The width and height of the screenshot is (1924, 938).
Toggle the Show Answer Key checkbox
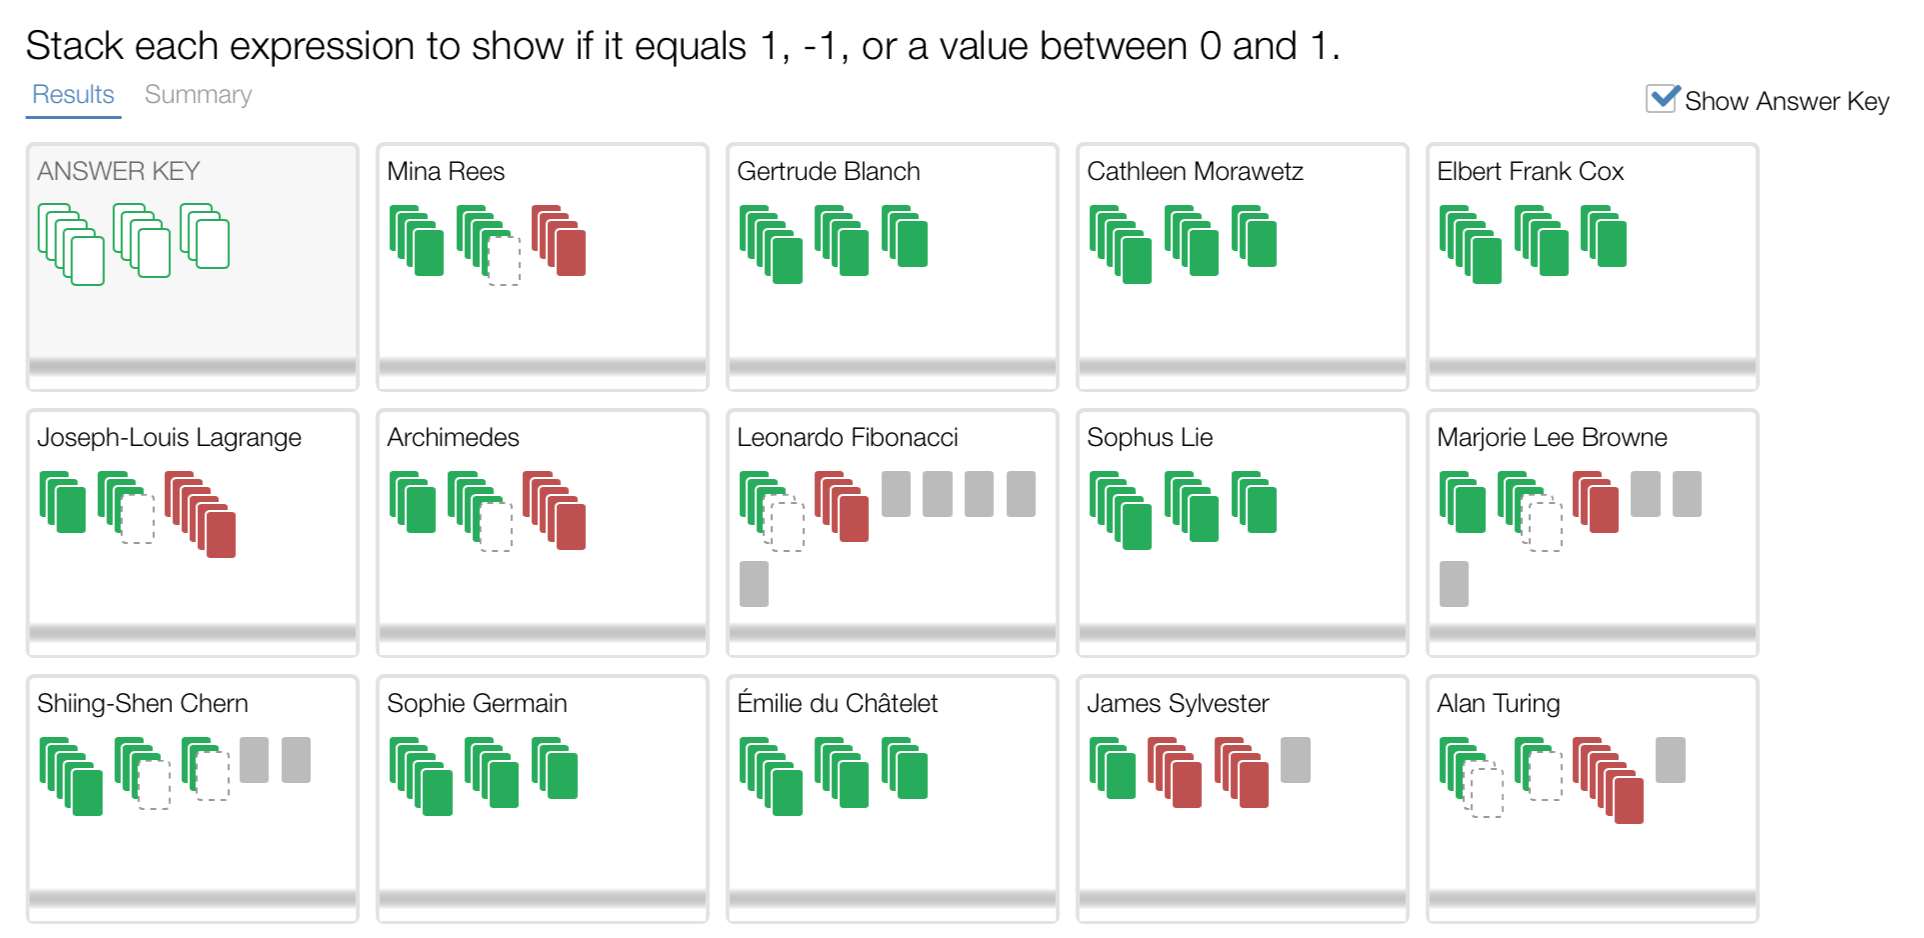1662,99
